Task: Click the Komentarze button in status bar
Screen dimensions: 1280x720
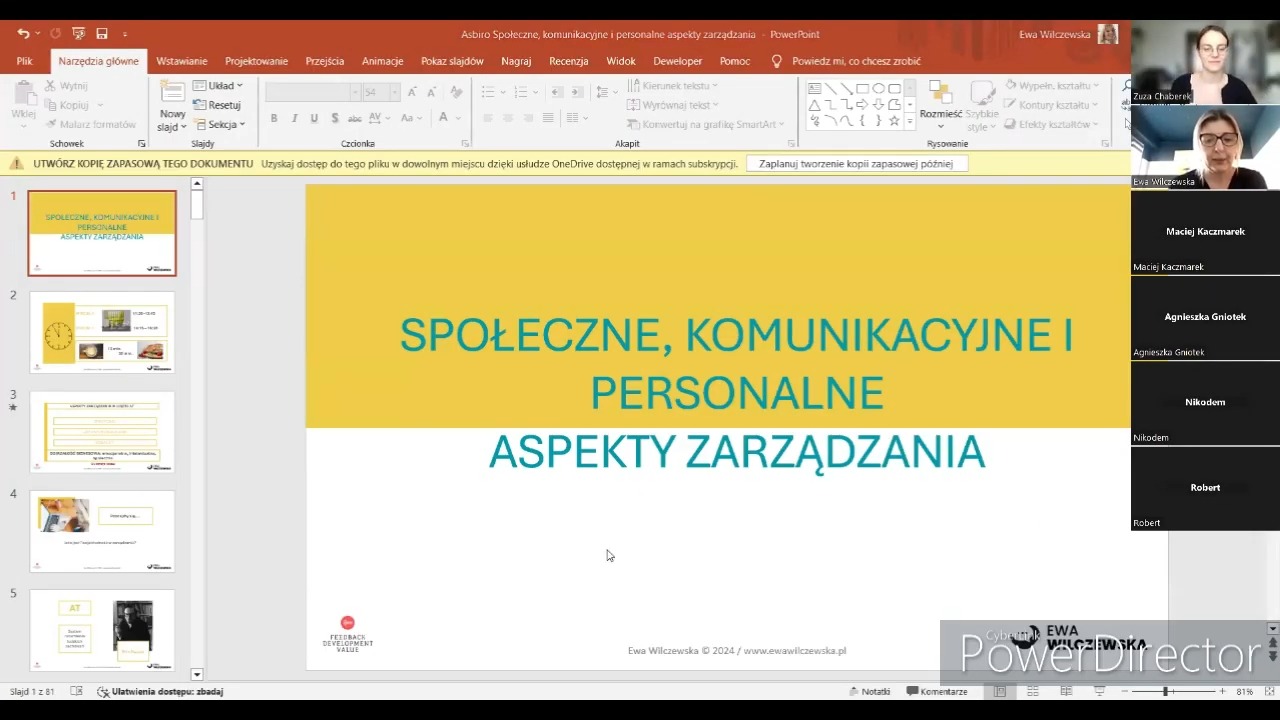Action: (938, 691)
